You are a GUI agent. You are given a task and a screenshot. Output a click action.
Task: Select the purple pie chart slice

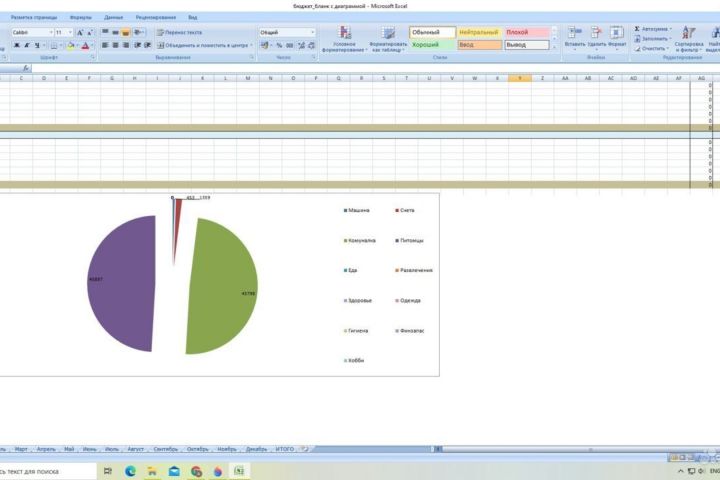[x=122, y=284]
